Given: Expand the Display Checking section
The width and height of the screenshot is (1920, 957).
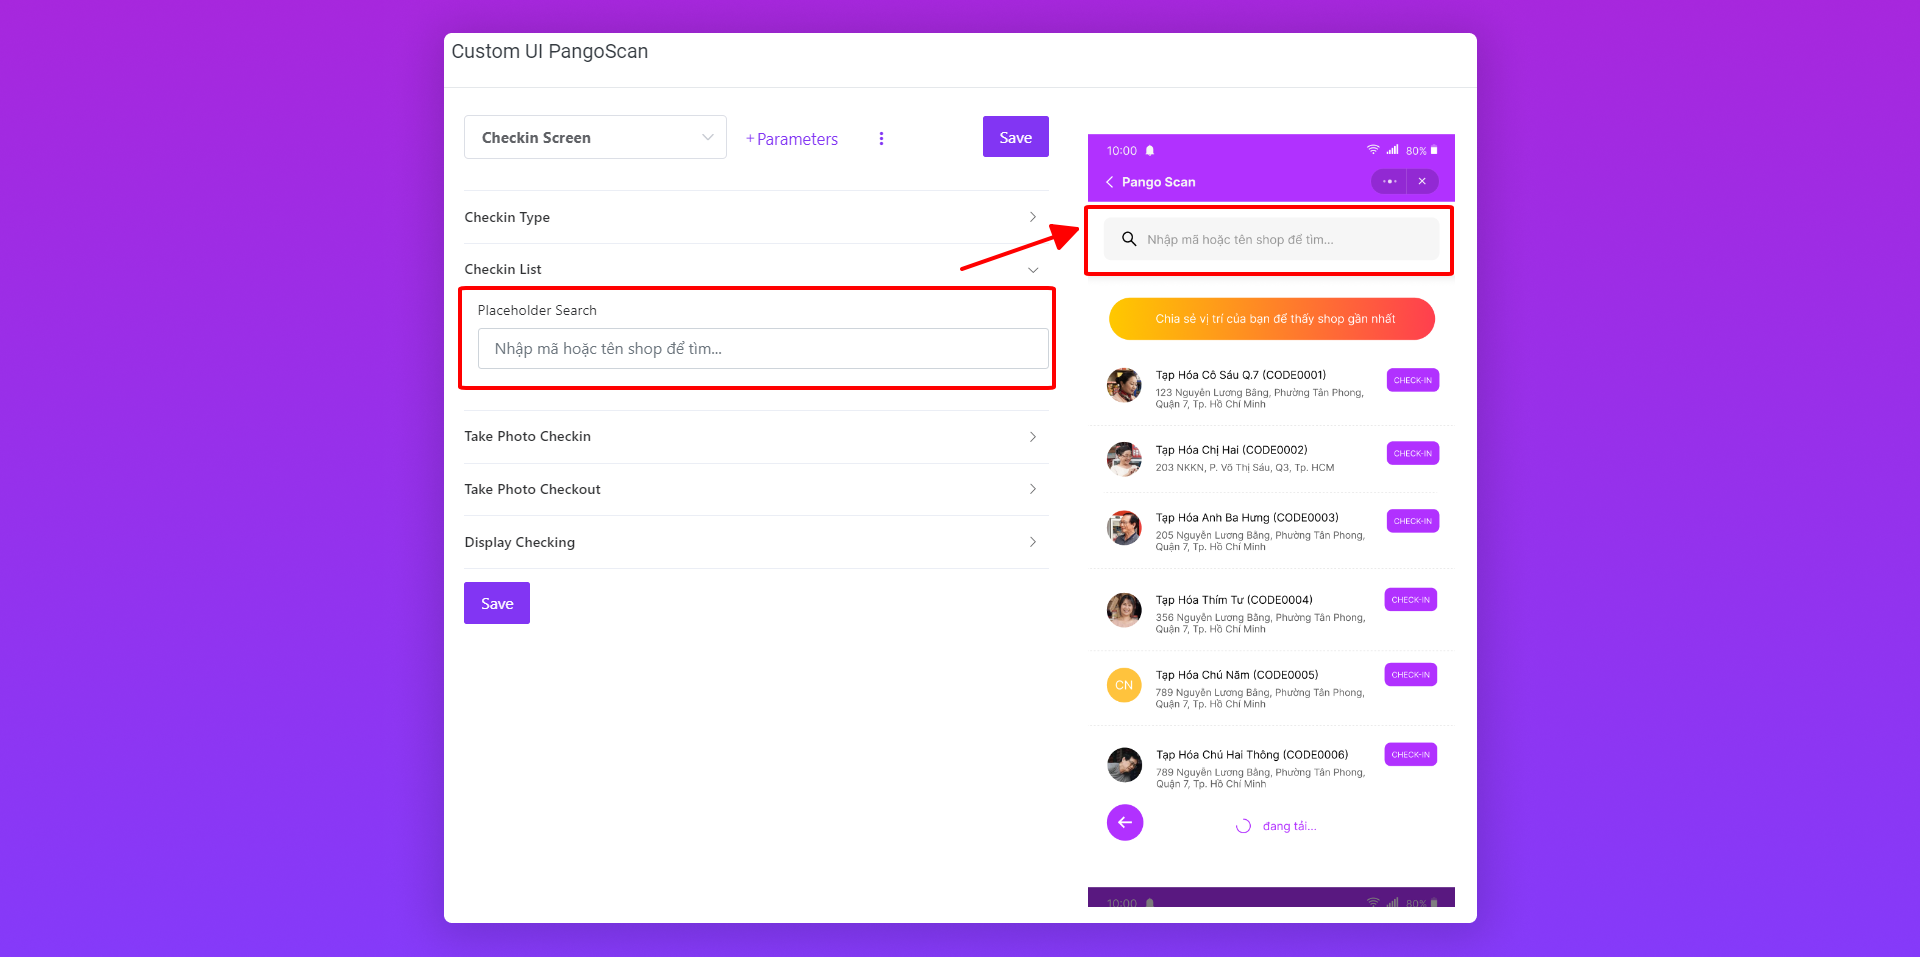Looking at the screenshot, I should coord(755,542).
